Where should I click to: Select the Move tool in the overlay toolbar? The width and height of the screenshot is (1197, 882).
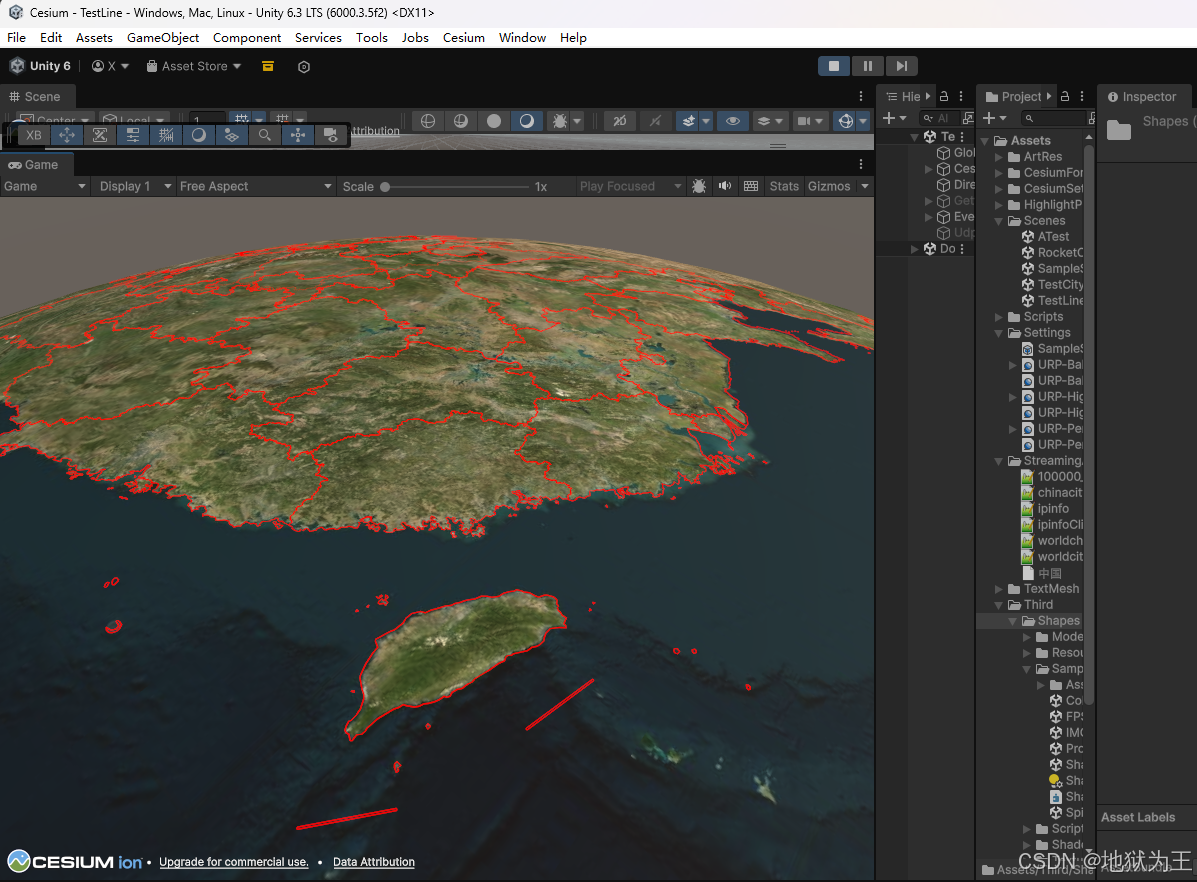(67, 135)
